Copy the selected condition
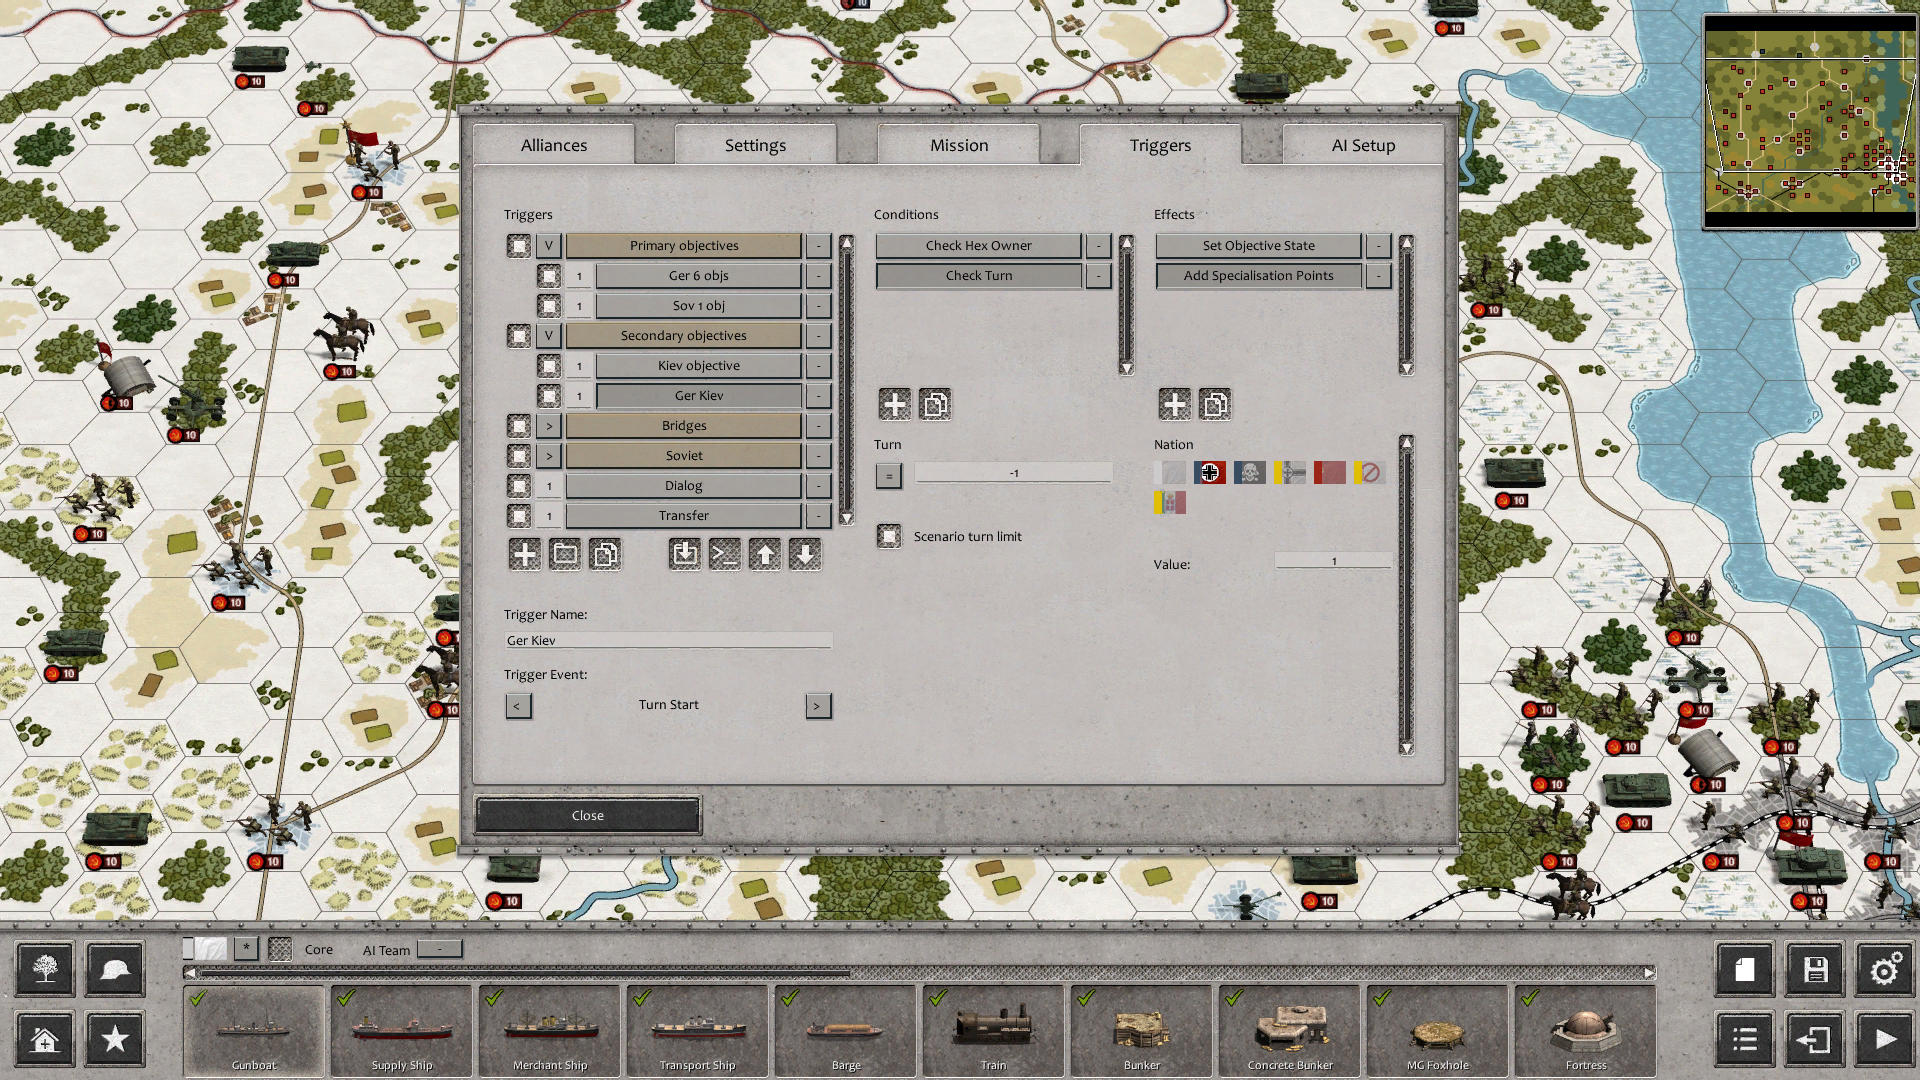1920x1080 pixels. point(935,404)
